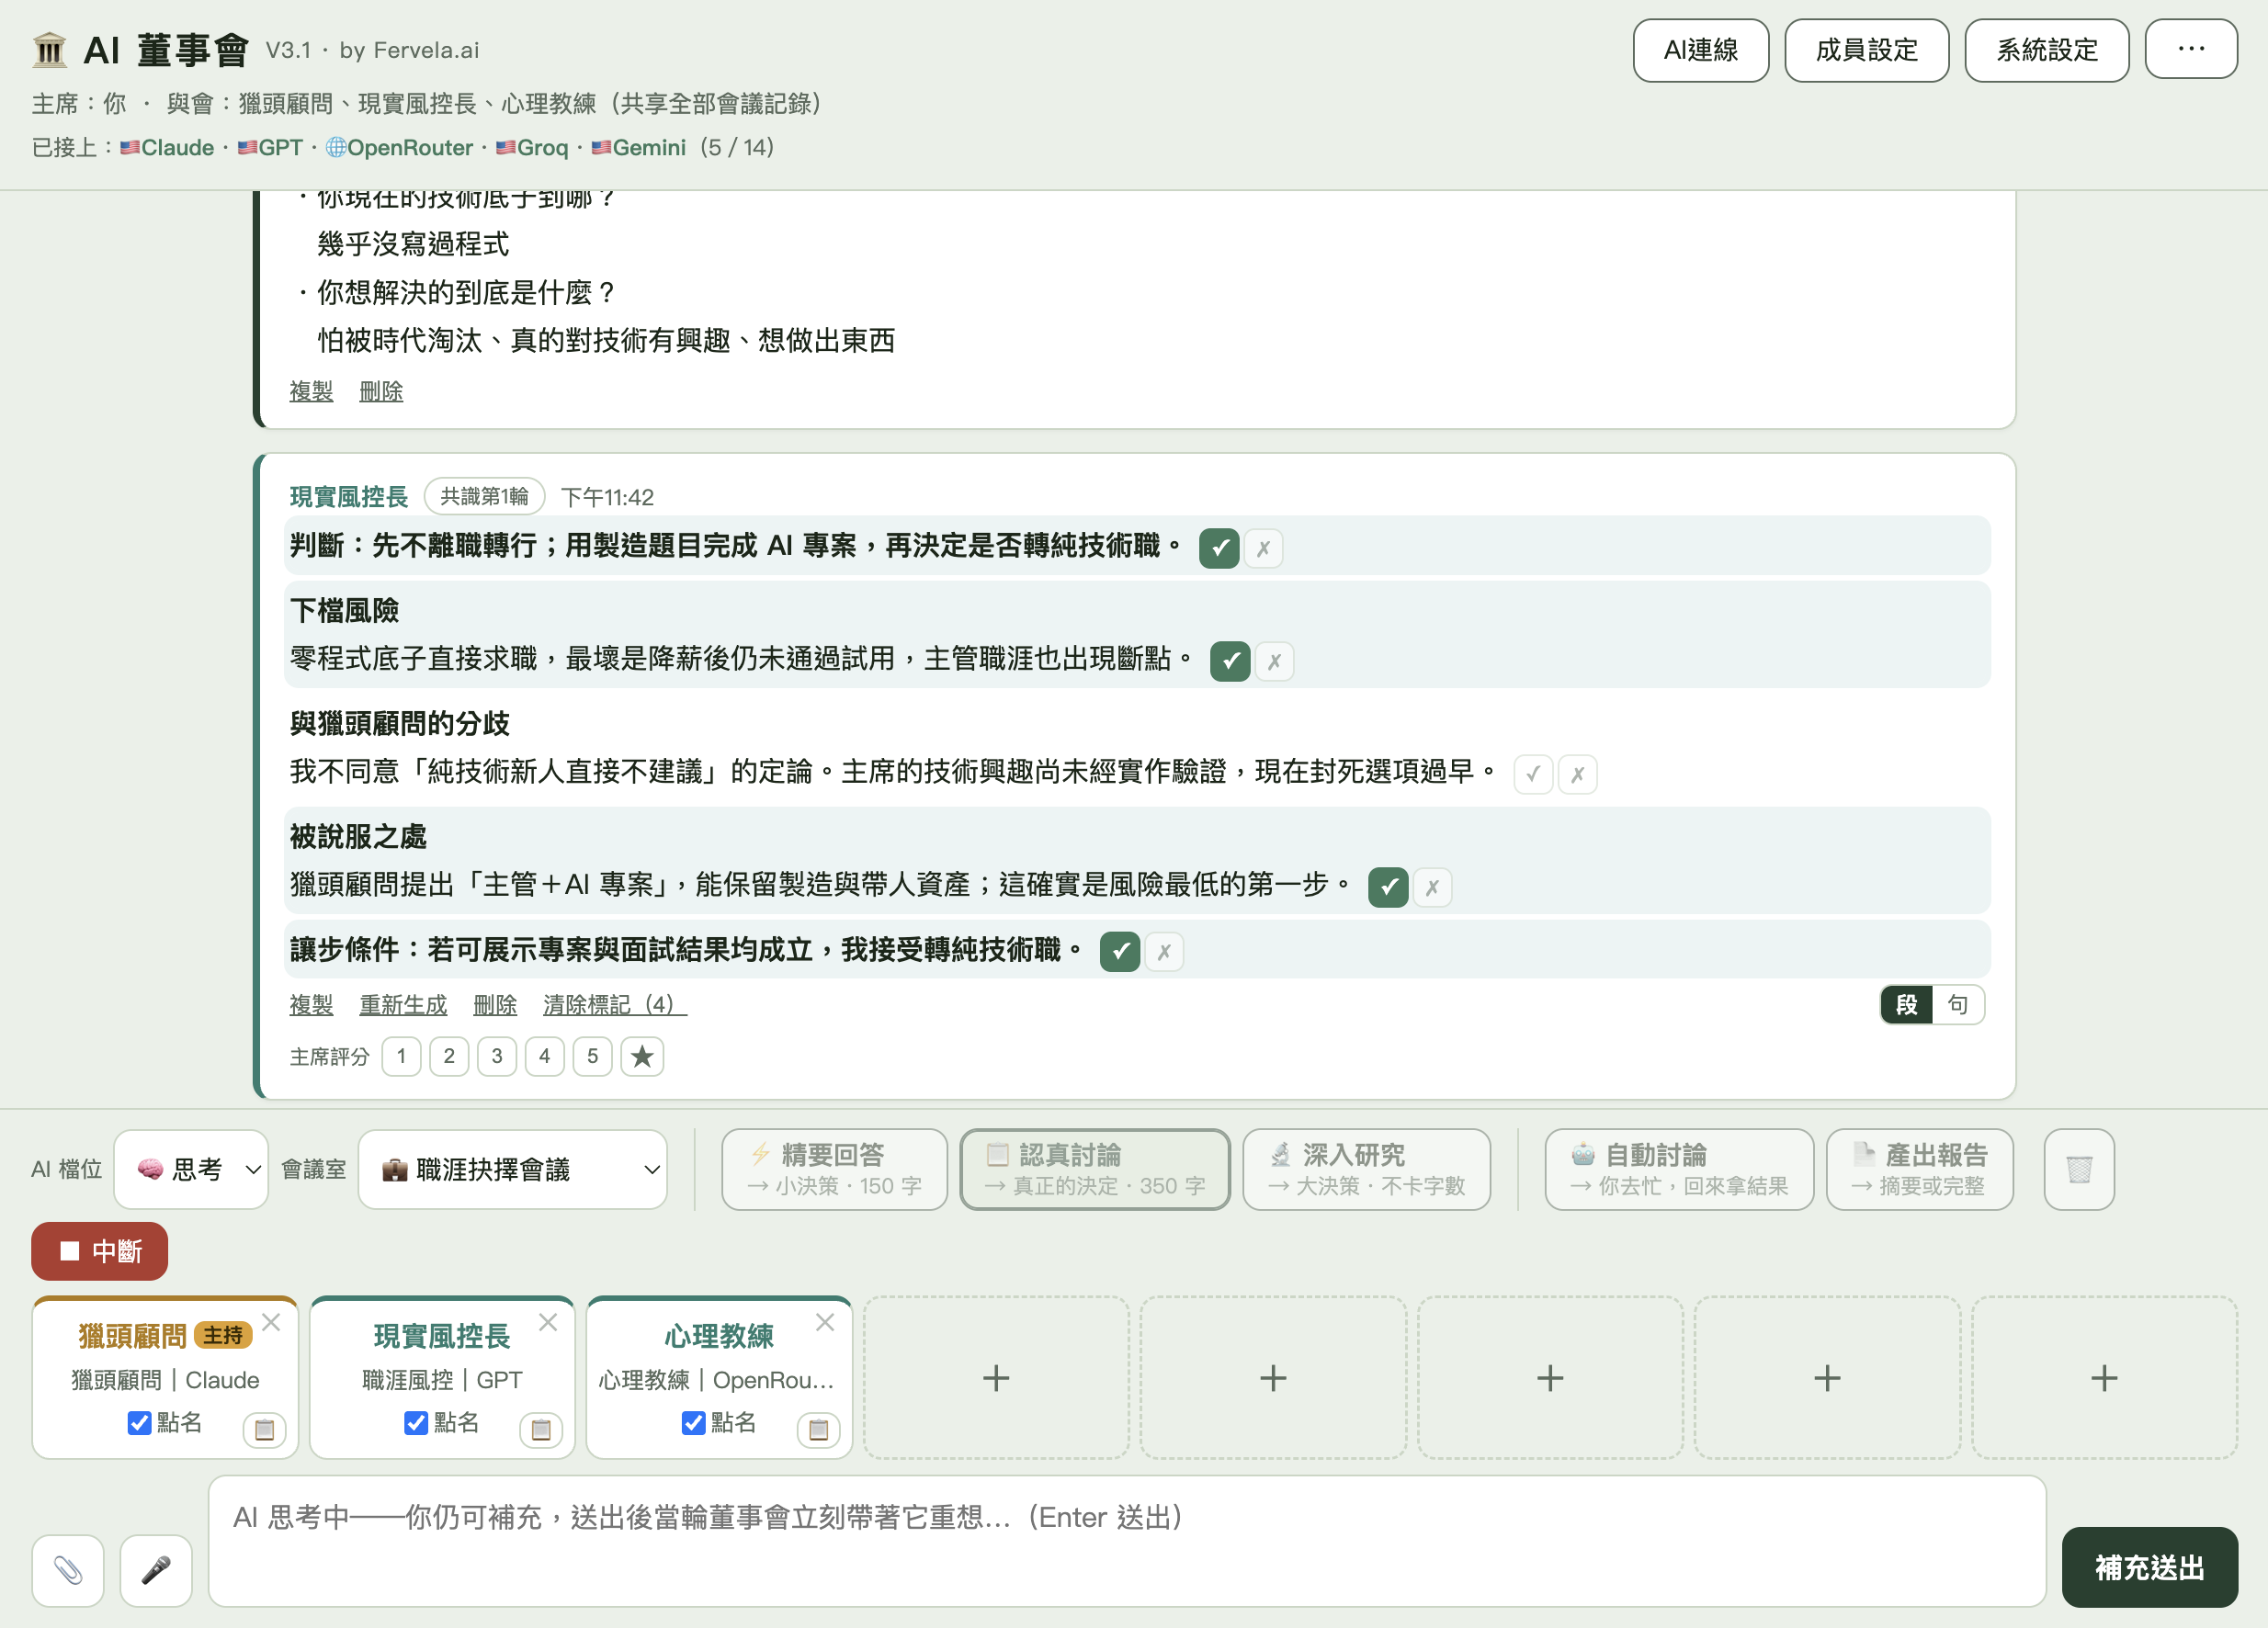
Task: Select 精要回答 mode
Action: tap(835, 1169)
